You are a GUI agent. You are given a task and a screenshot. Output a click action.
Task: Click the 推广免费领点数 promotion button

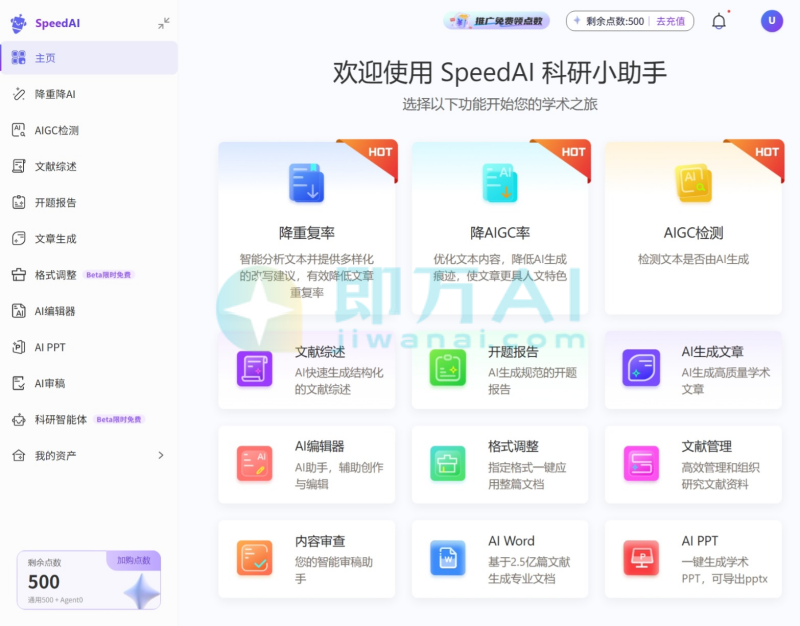point(496,21)
